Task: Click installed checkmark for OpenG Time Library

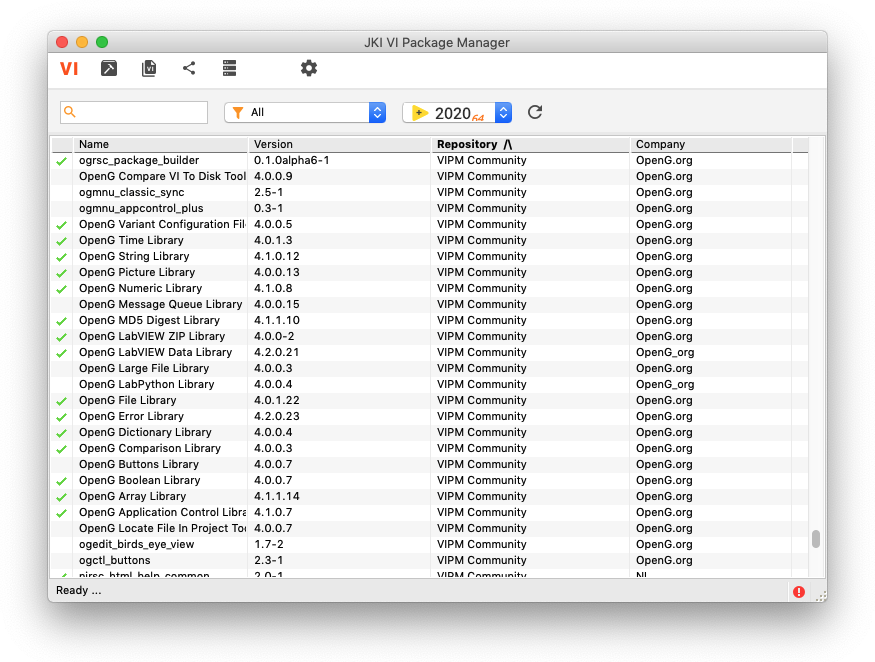Action: (61, 241)
